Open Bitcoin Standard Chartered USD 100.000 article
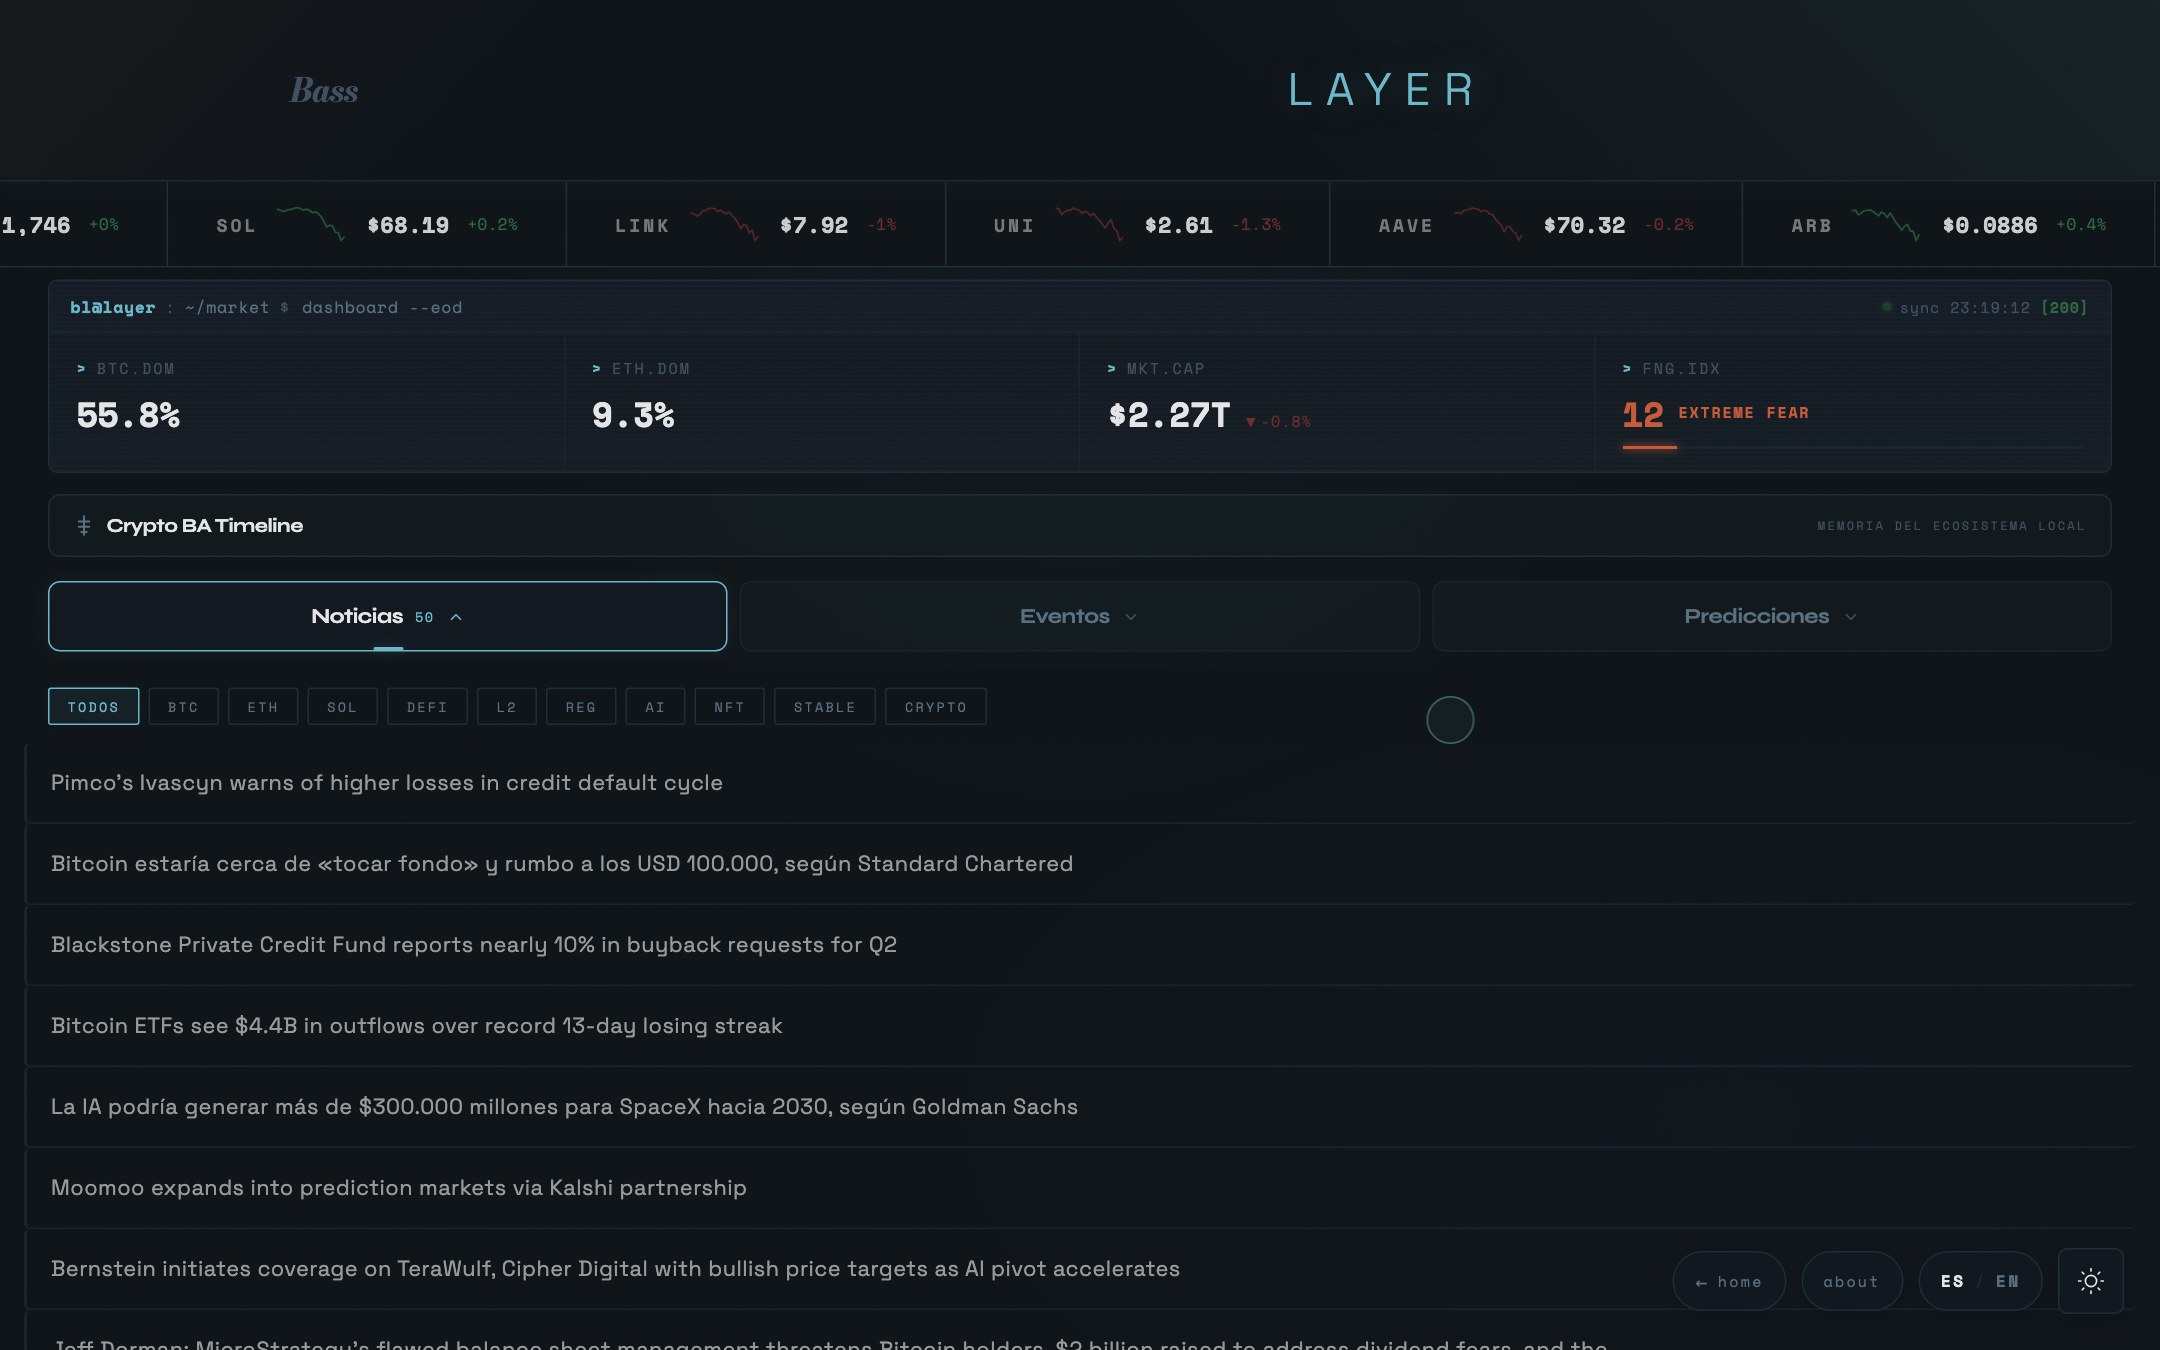2160x1350 pixels. coord(1080,864)
